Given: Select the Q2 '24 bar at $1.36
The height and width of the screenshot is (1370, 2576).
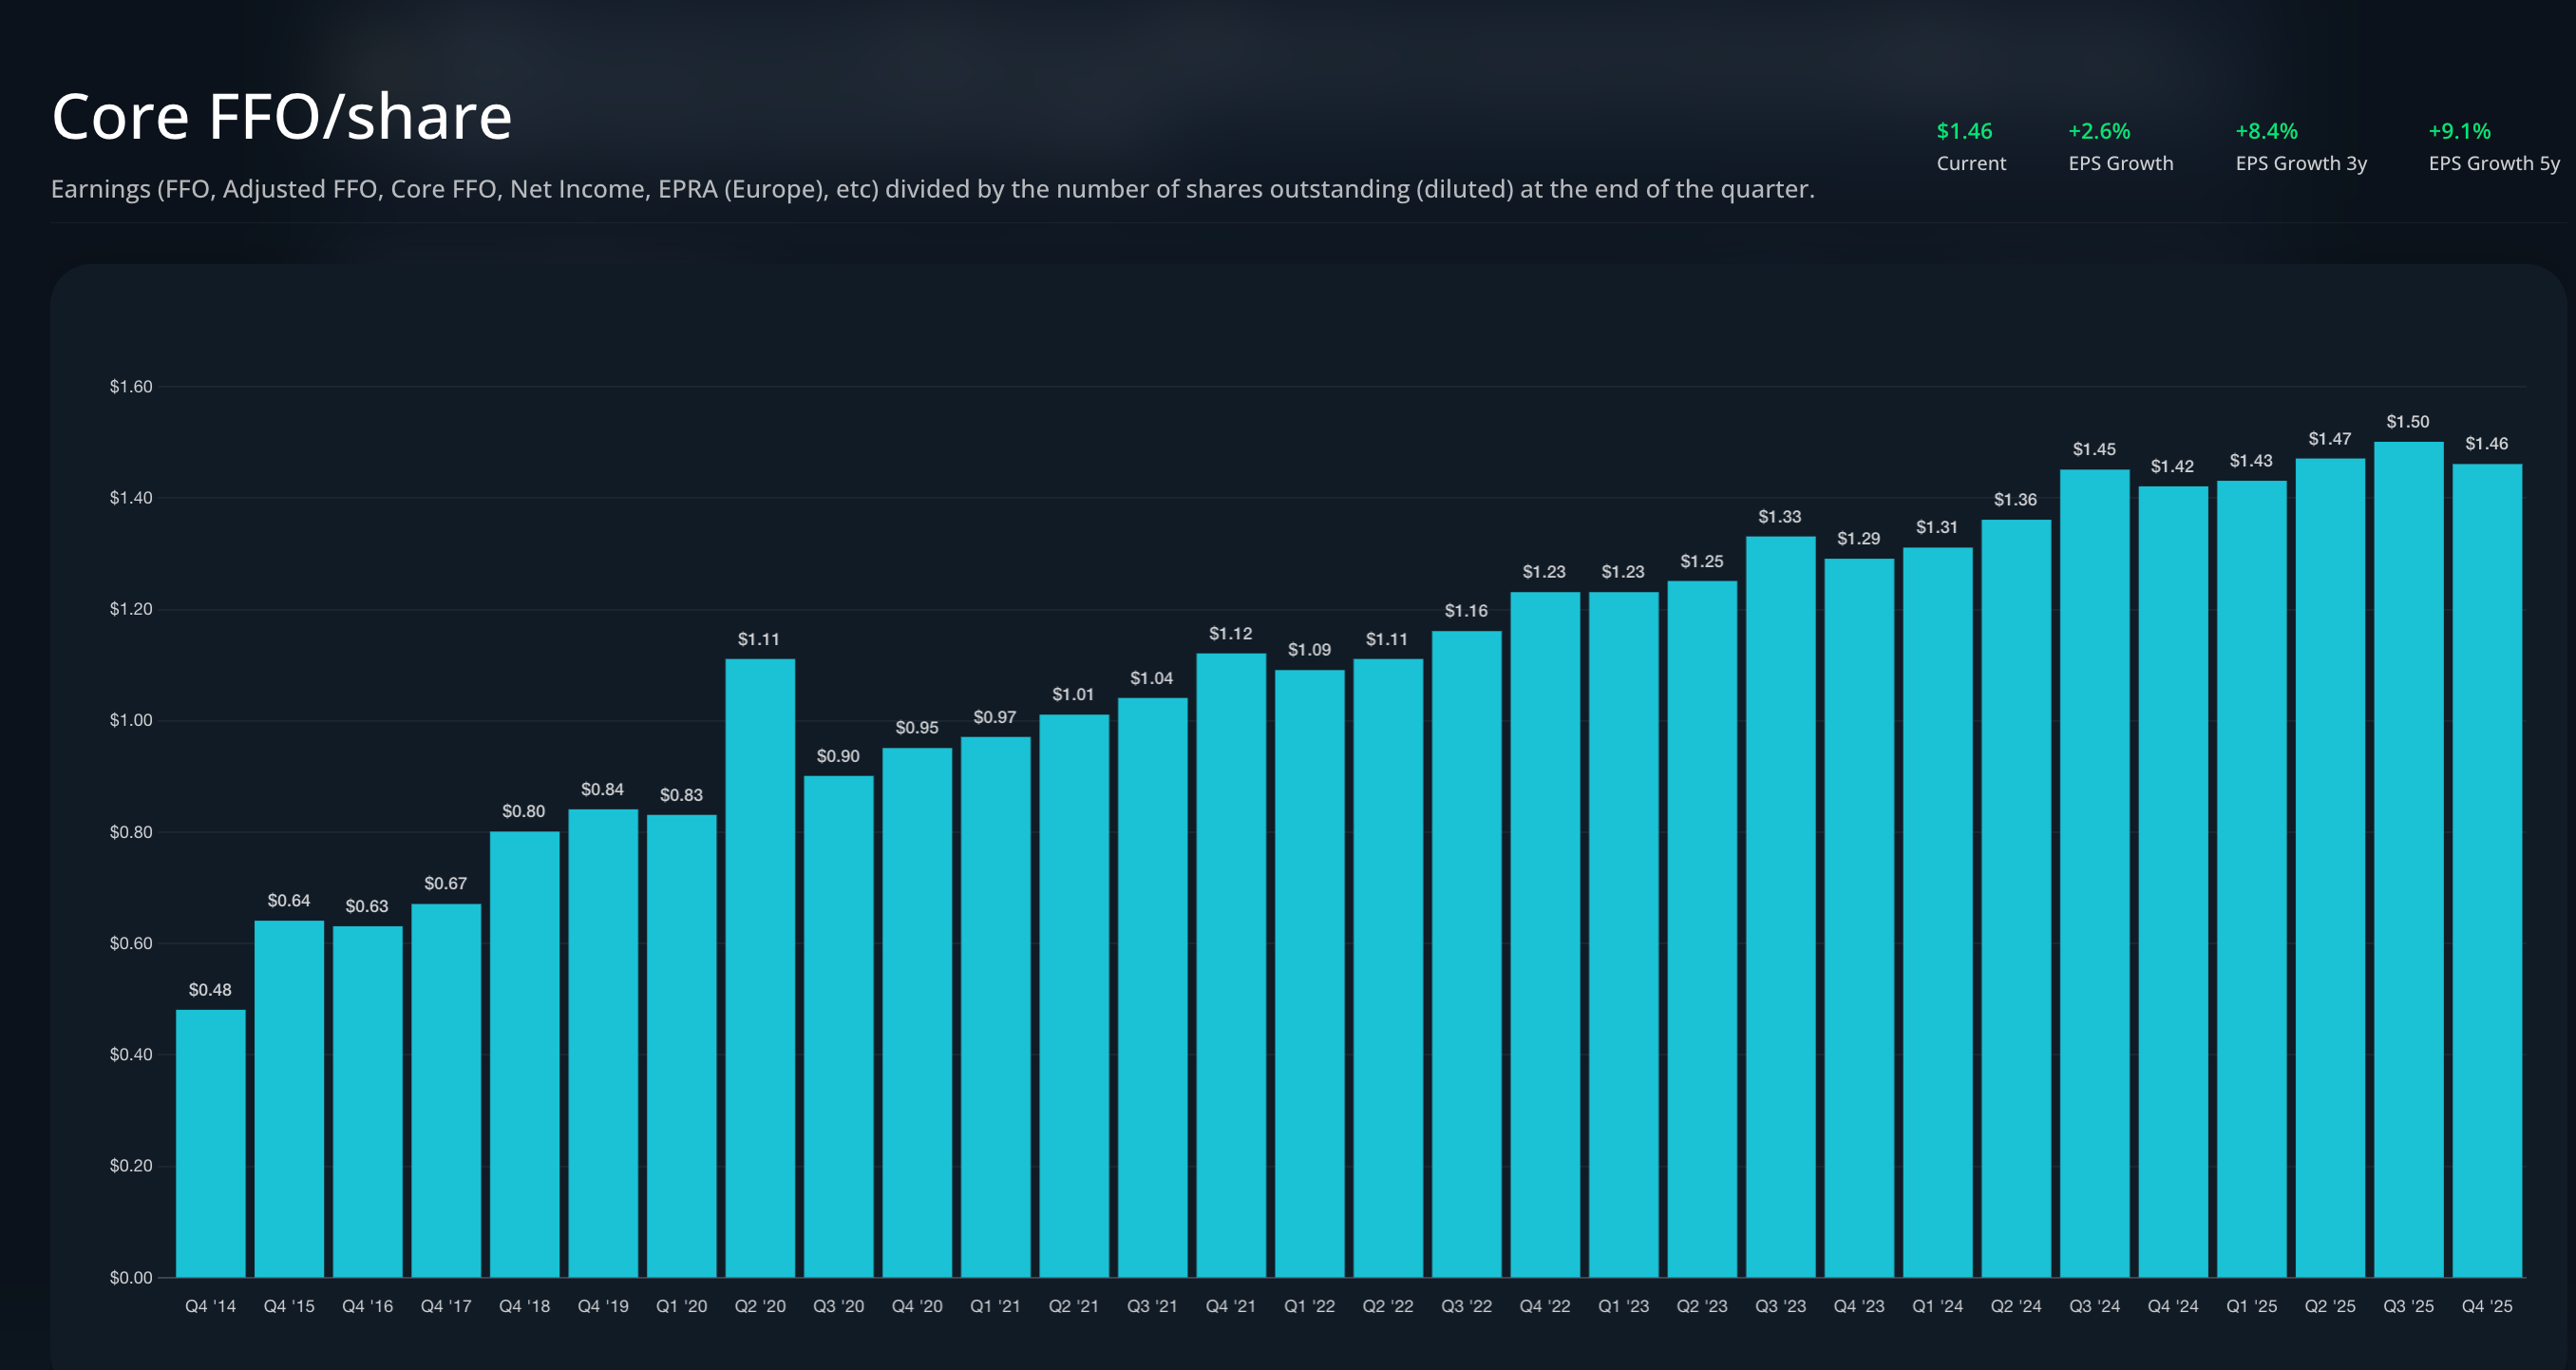Looking at the screenshot, I should pos(2016,898).
